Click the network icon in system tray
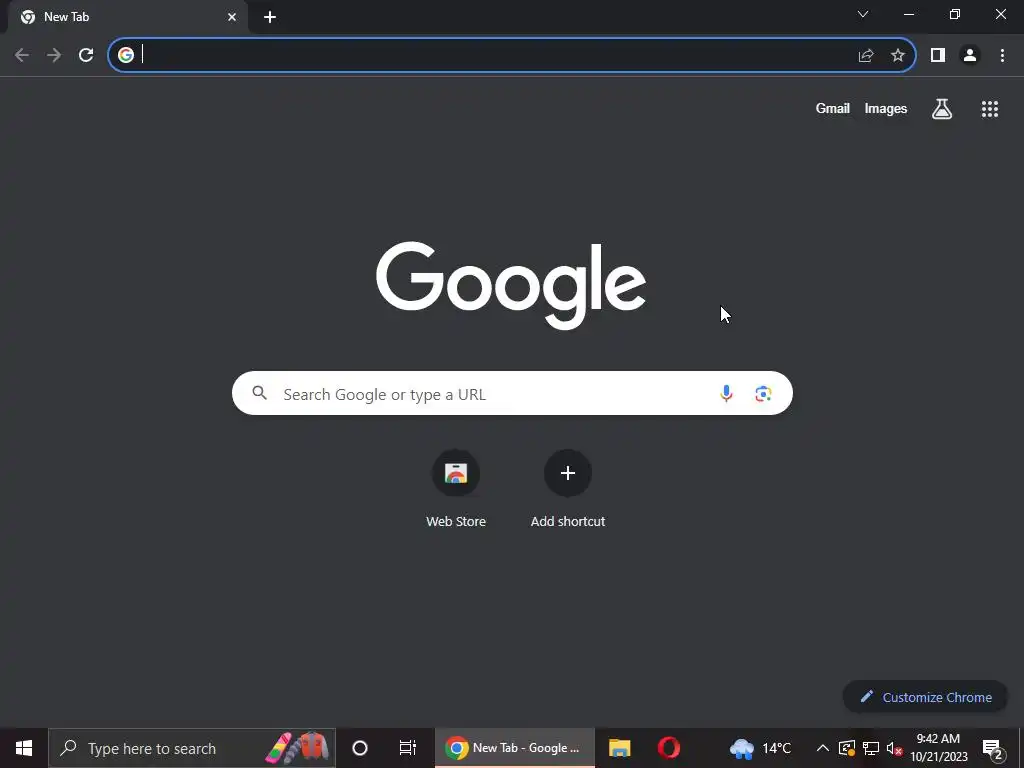 (x=871, y=748)
